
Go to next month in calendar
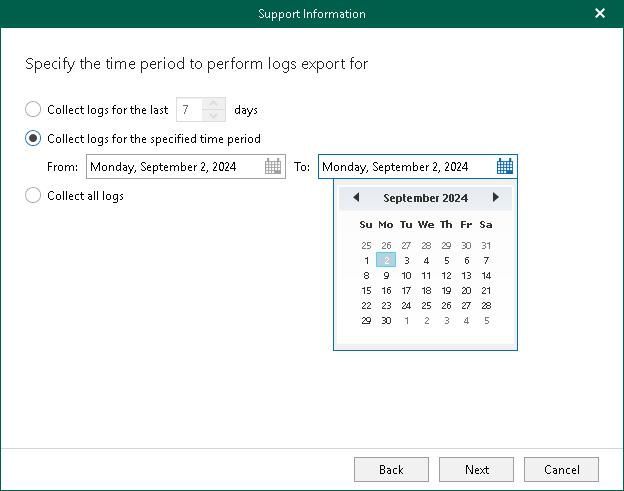[495, 197]
